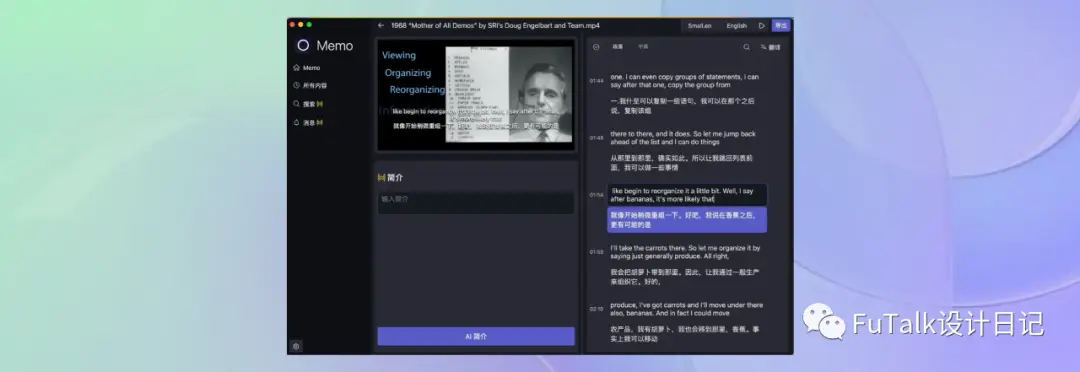This screenshot has width=1080, height=372.
Task: Click the video preview showing Engelbart
Action: point(476,95)
